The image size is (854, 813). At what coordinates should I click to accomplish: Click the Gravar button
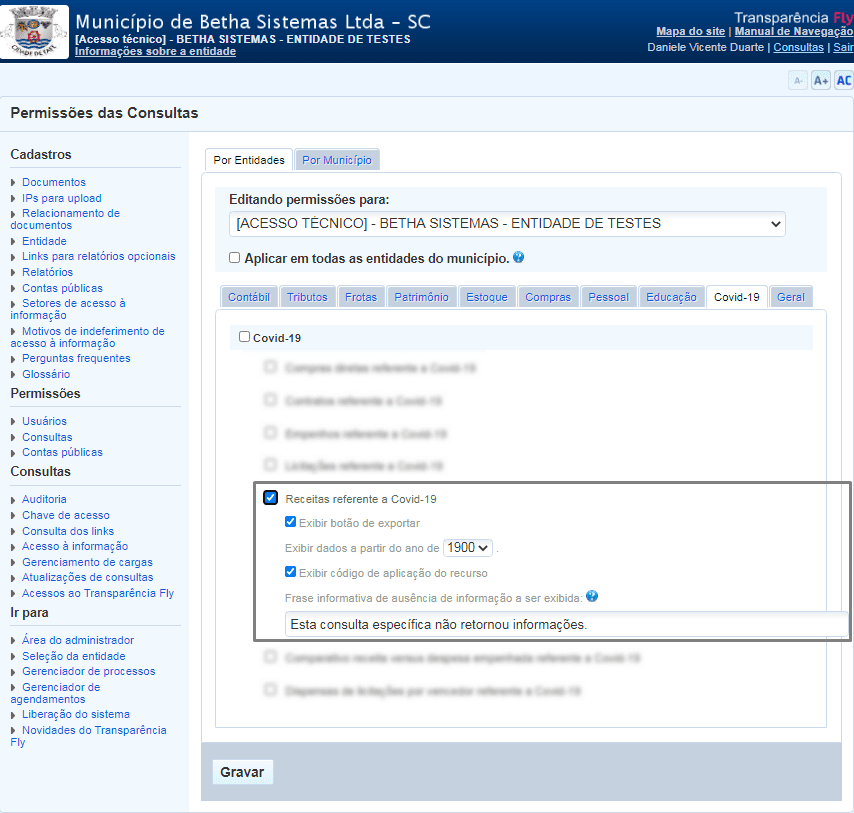point(242,771)
